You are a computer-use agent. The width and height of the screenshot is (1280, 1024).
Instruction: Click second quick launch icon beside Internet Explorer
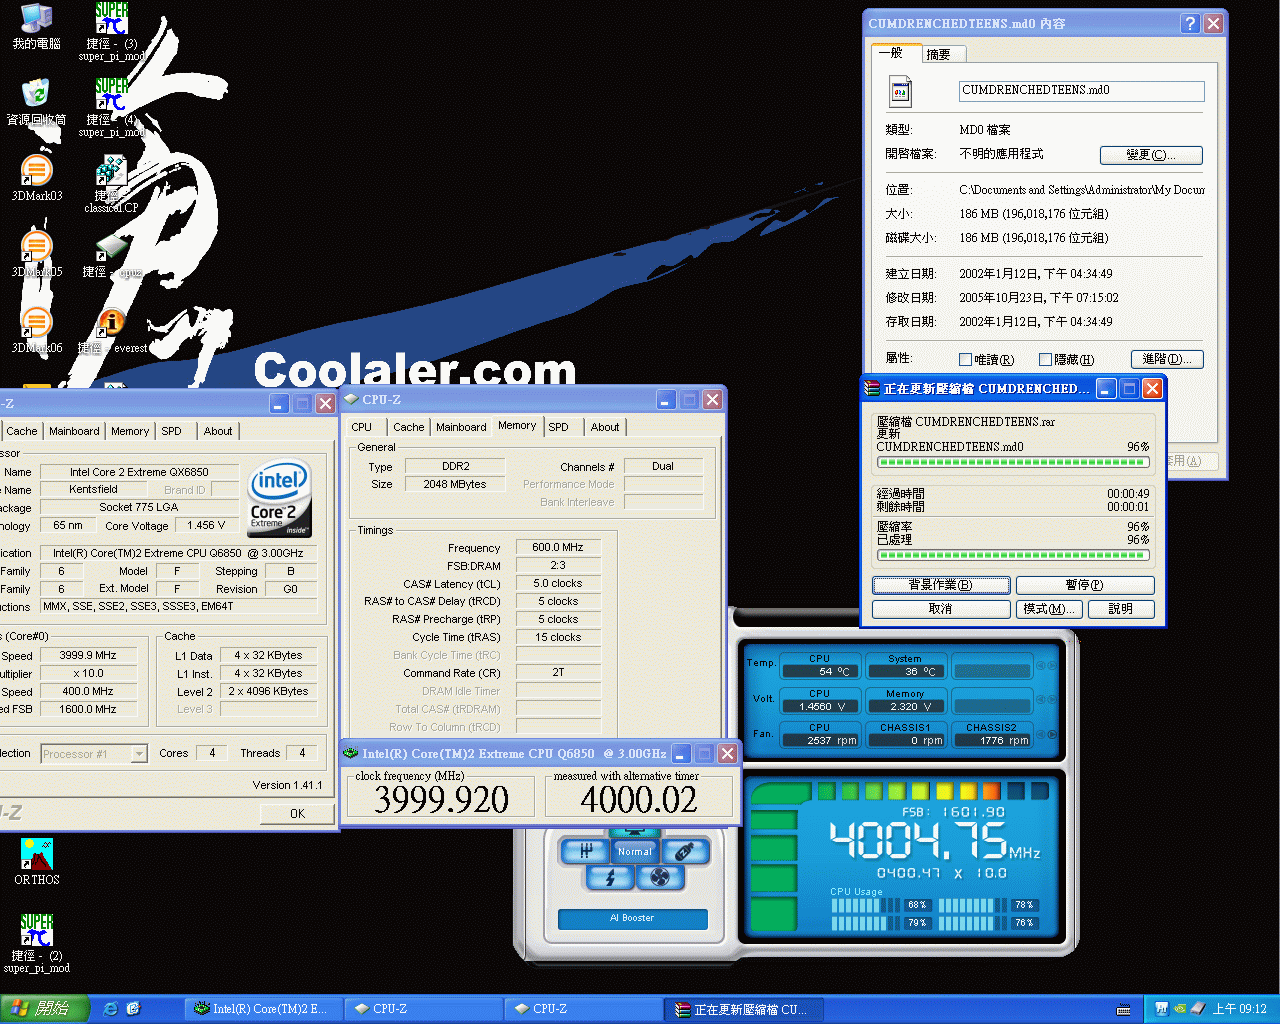tap(134, 1009)
